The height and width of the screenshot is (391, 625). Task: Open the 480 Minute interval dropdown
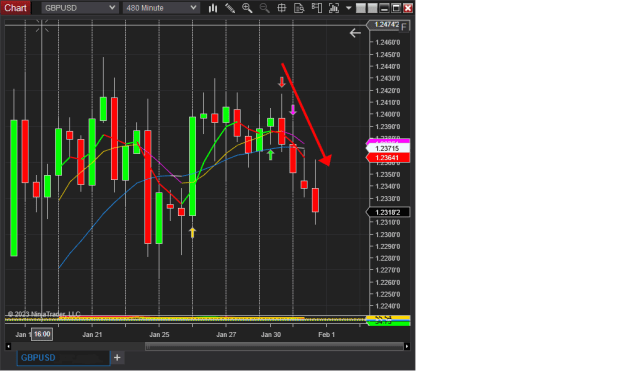coord(161,8)
